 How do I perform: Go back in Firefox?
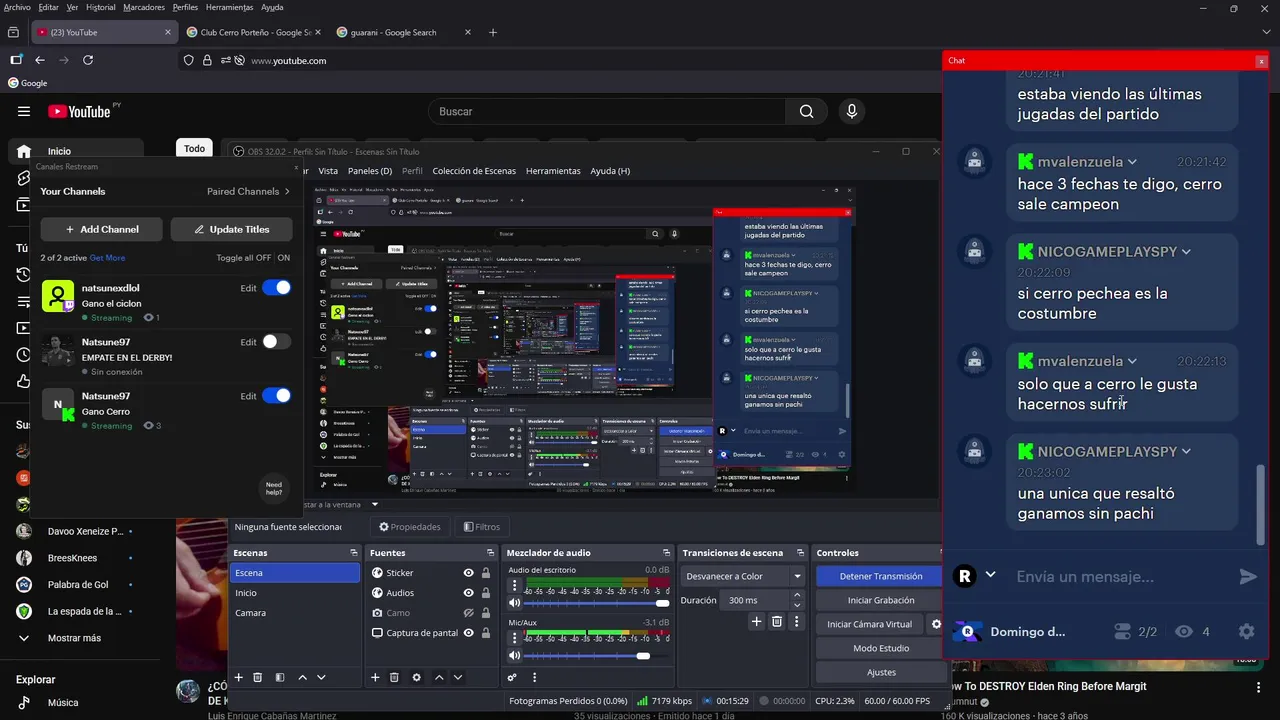(x=40, y=60)
